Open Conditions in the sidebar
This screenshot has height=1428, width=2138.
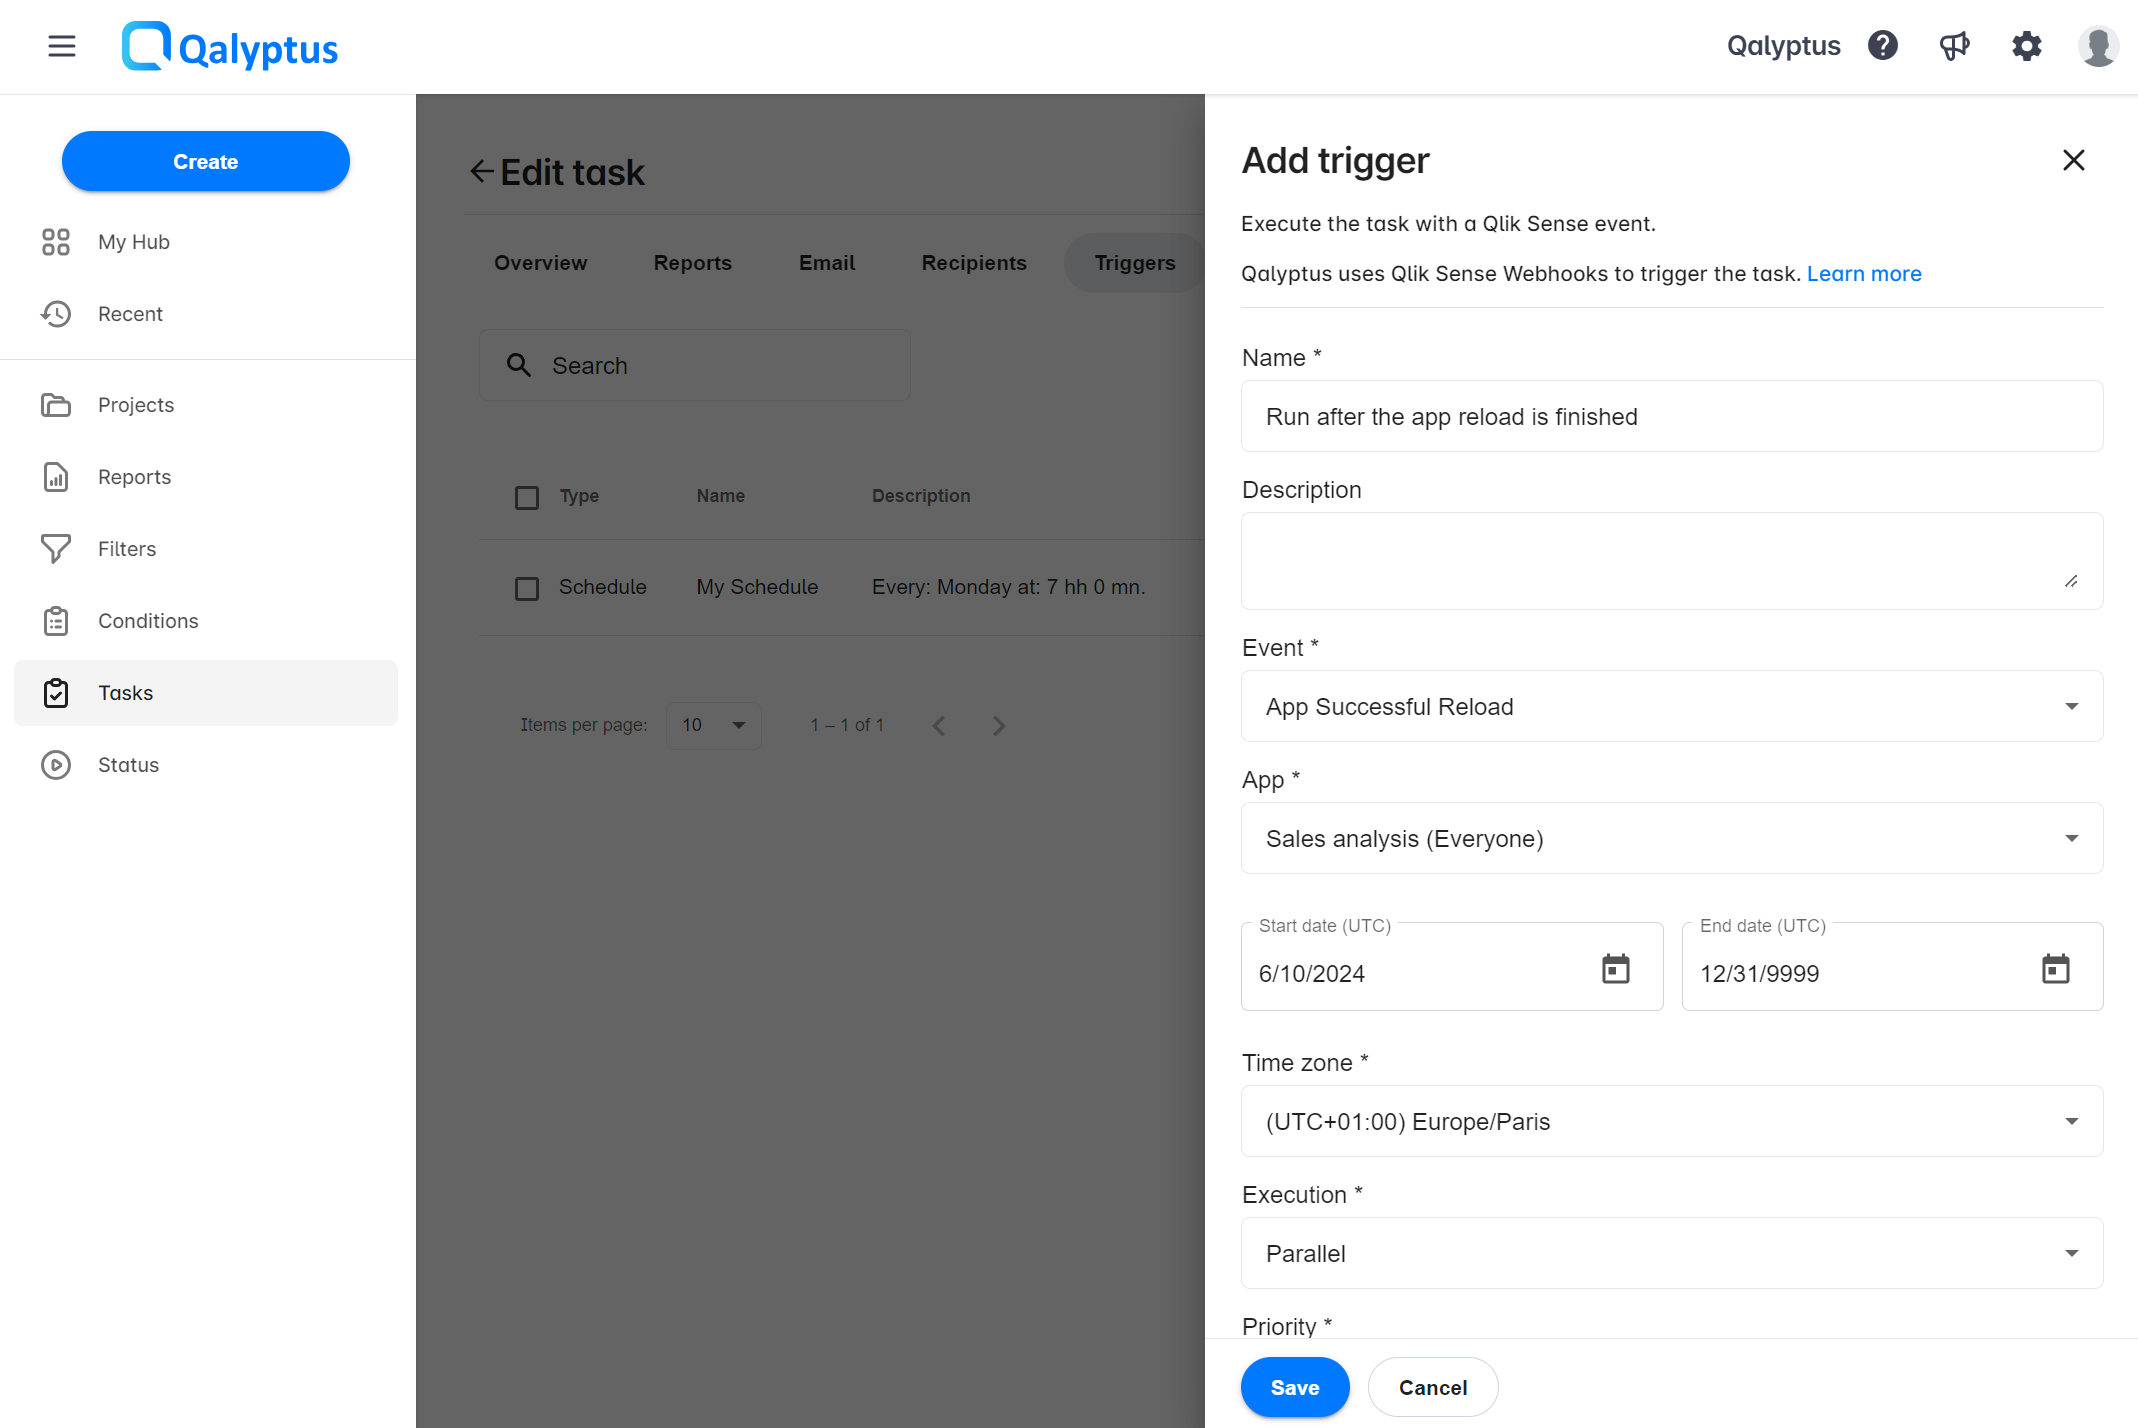coord(148,620)
